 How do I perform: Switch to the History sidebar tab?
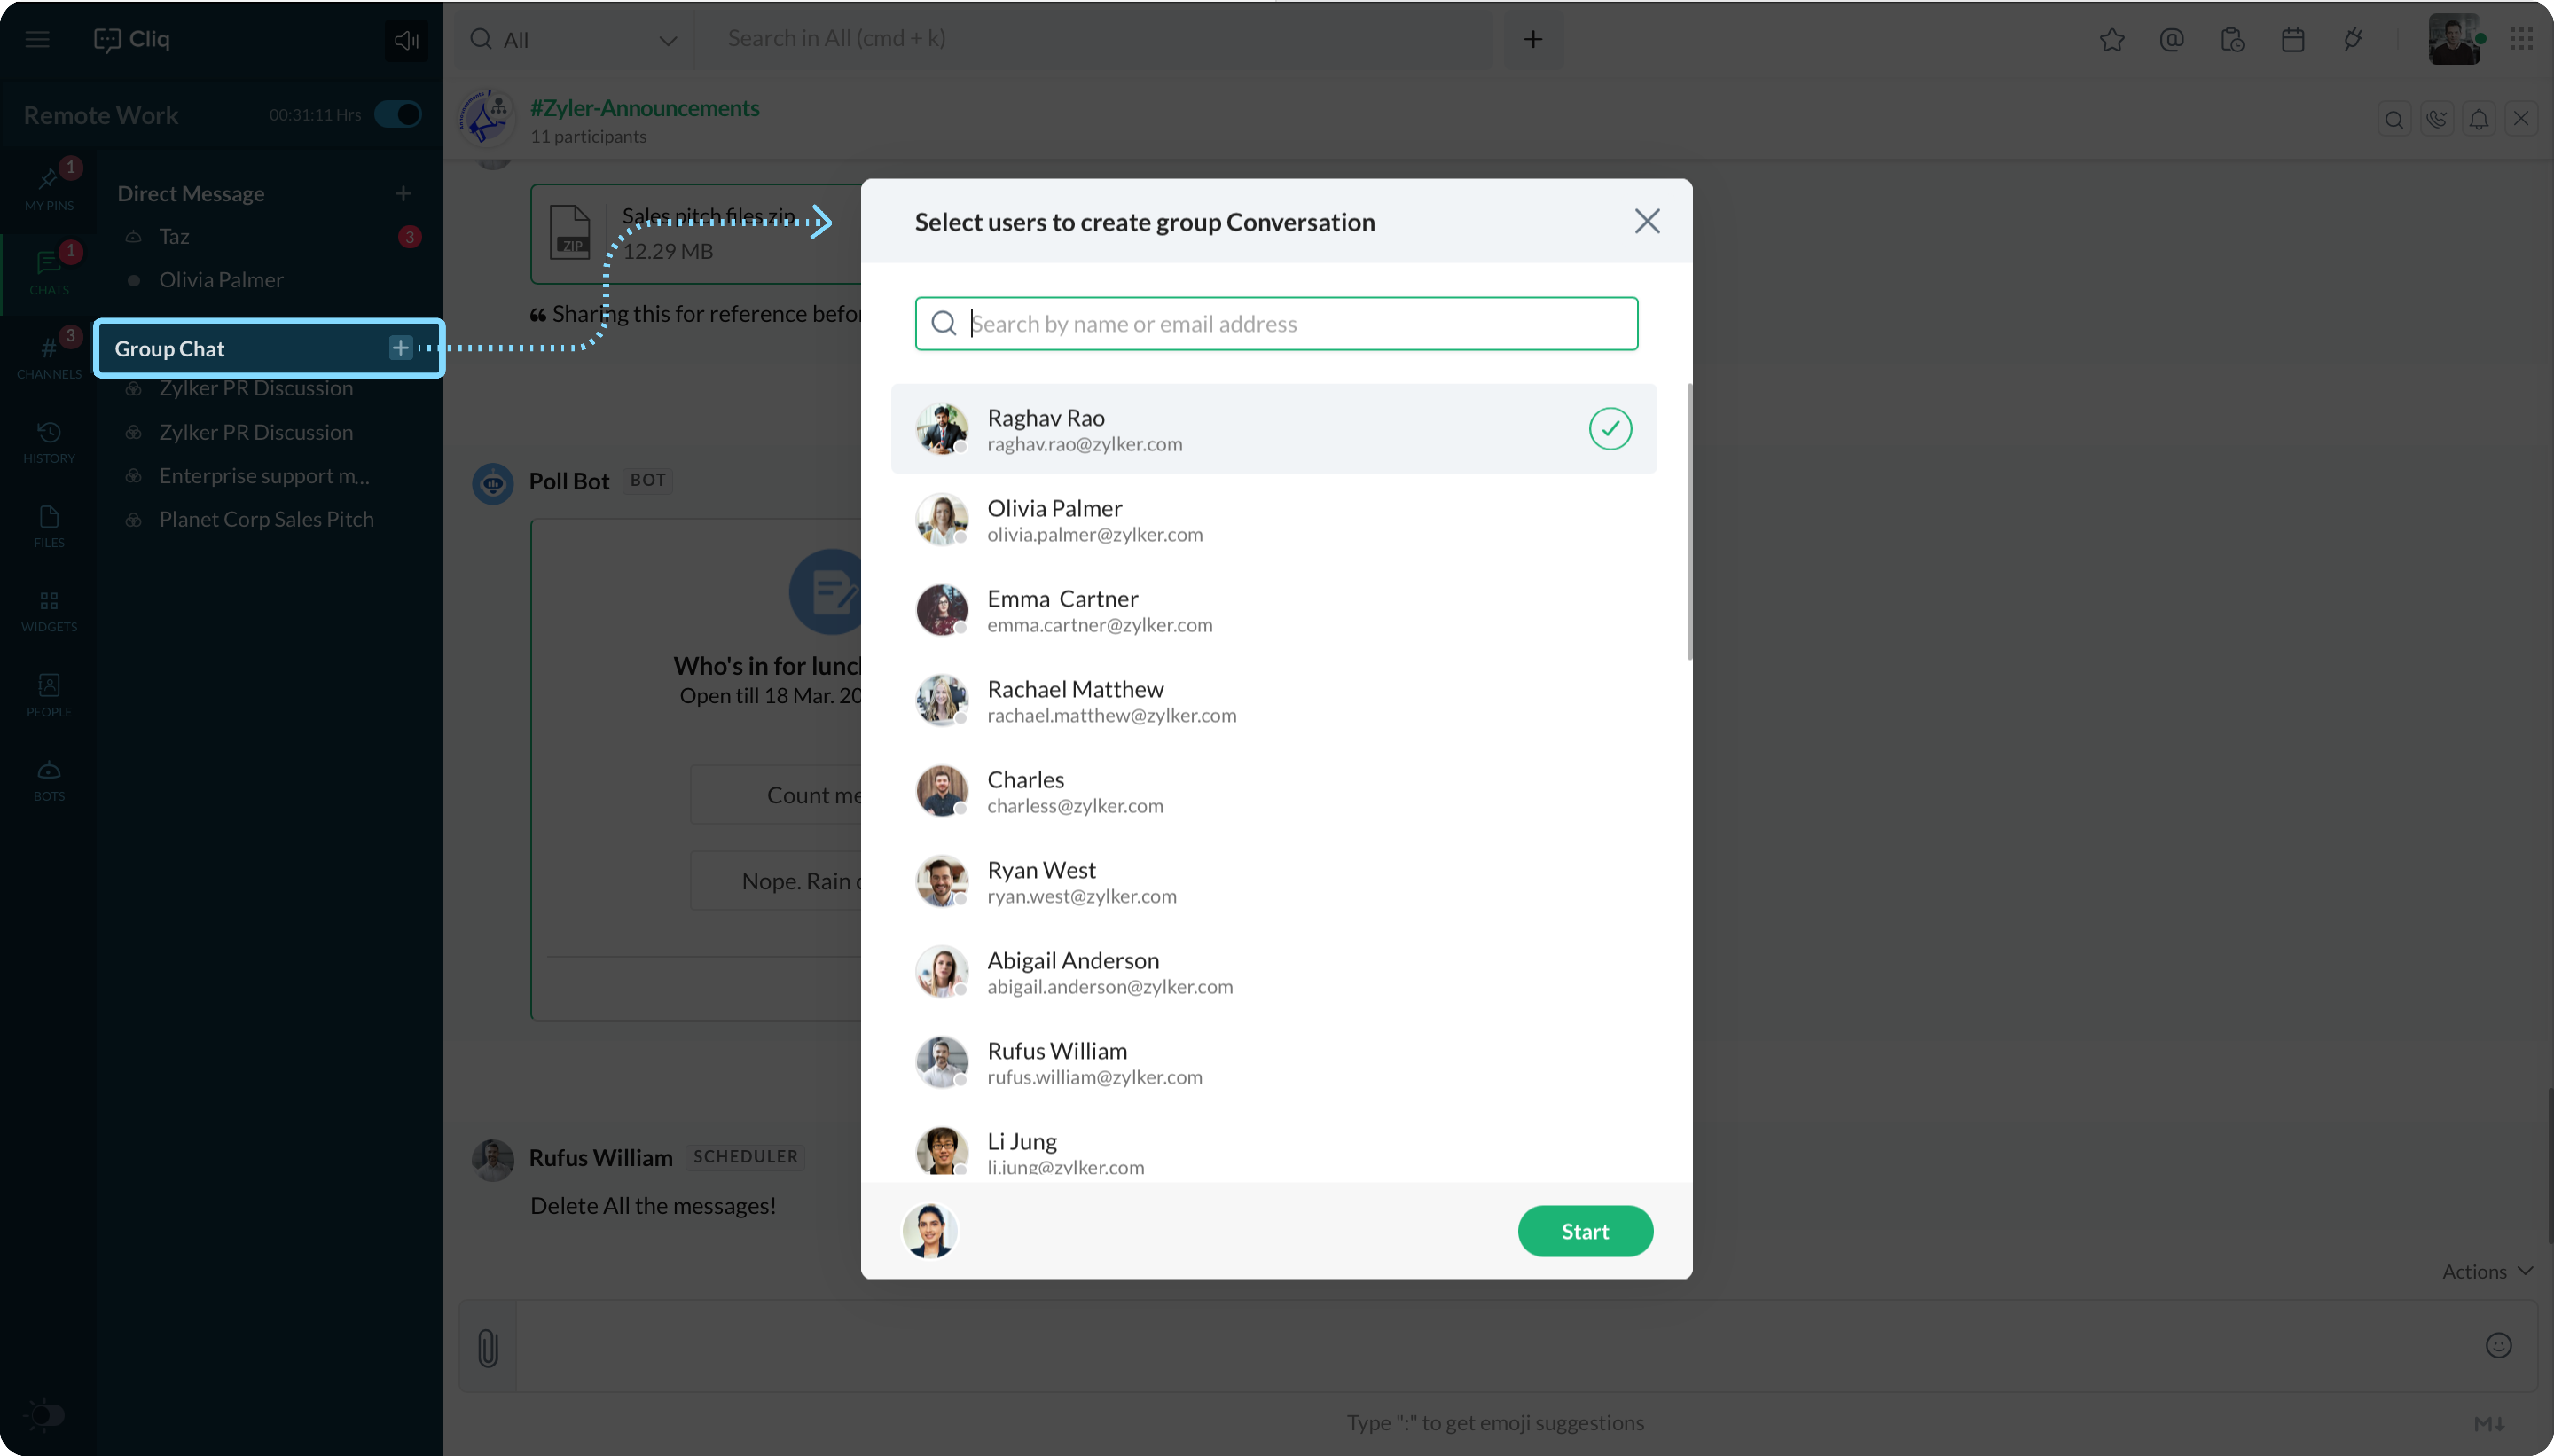(49, 442)
